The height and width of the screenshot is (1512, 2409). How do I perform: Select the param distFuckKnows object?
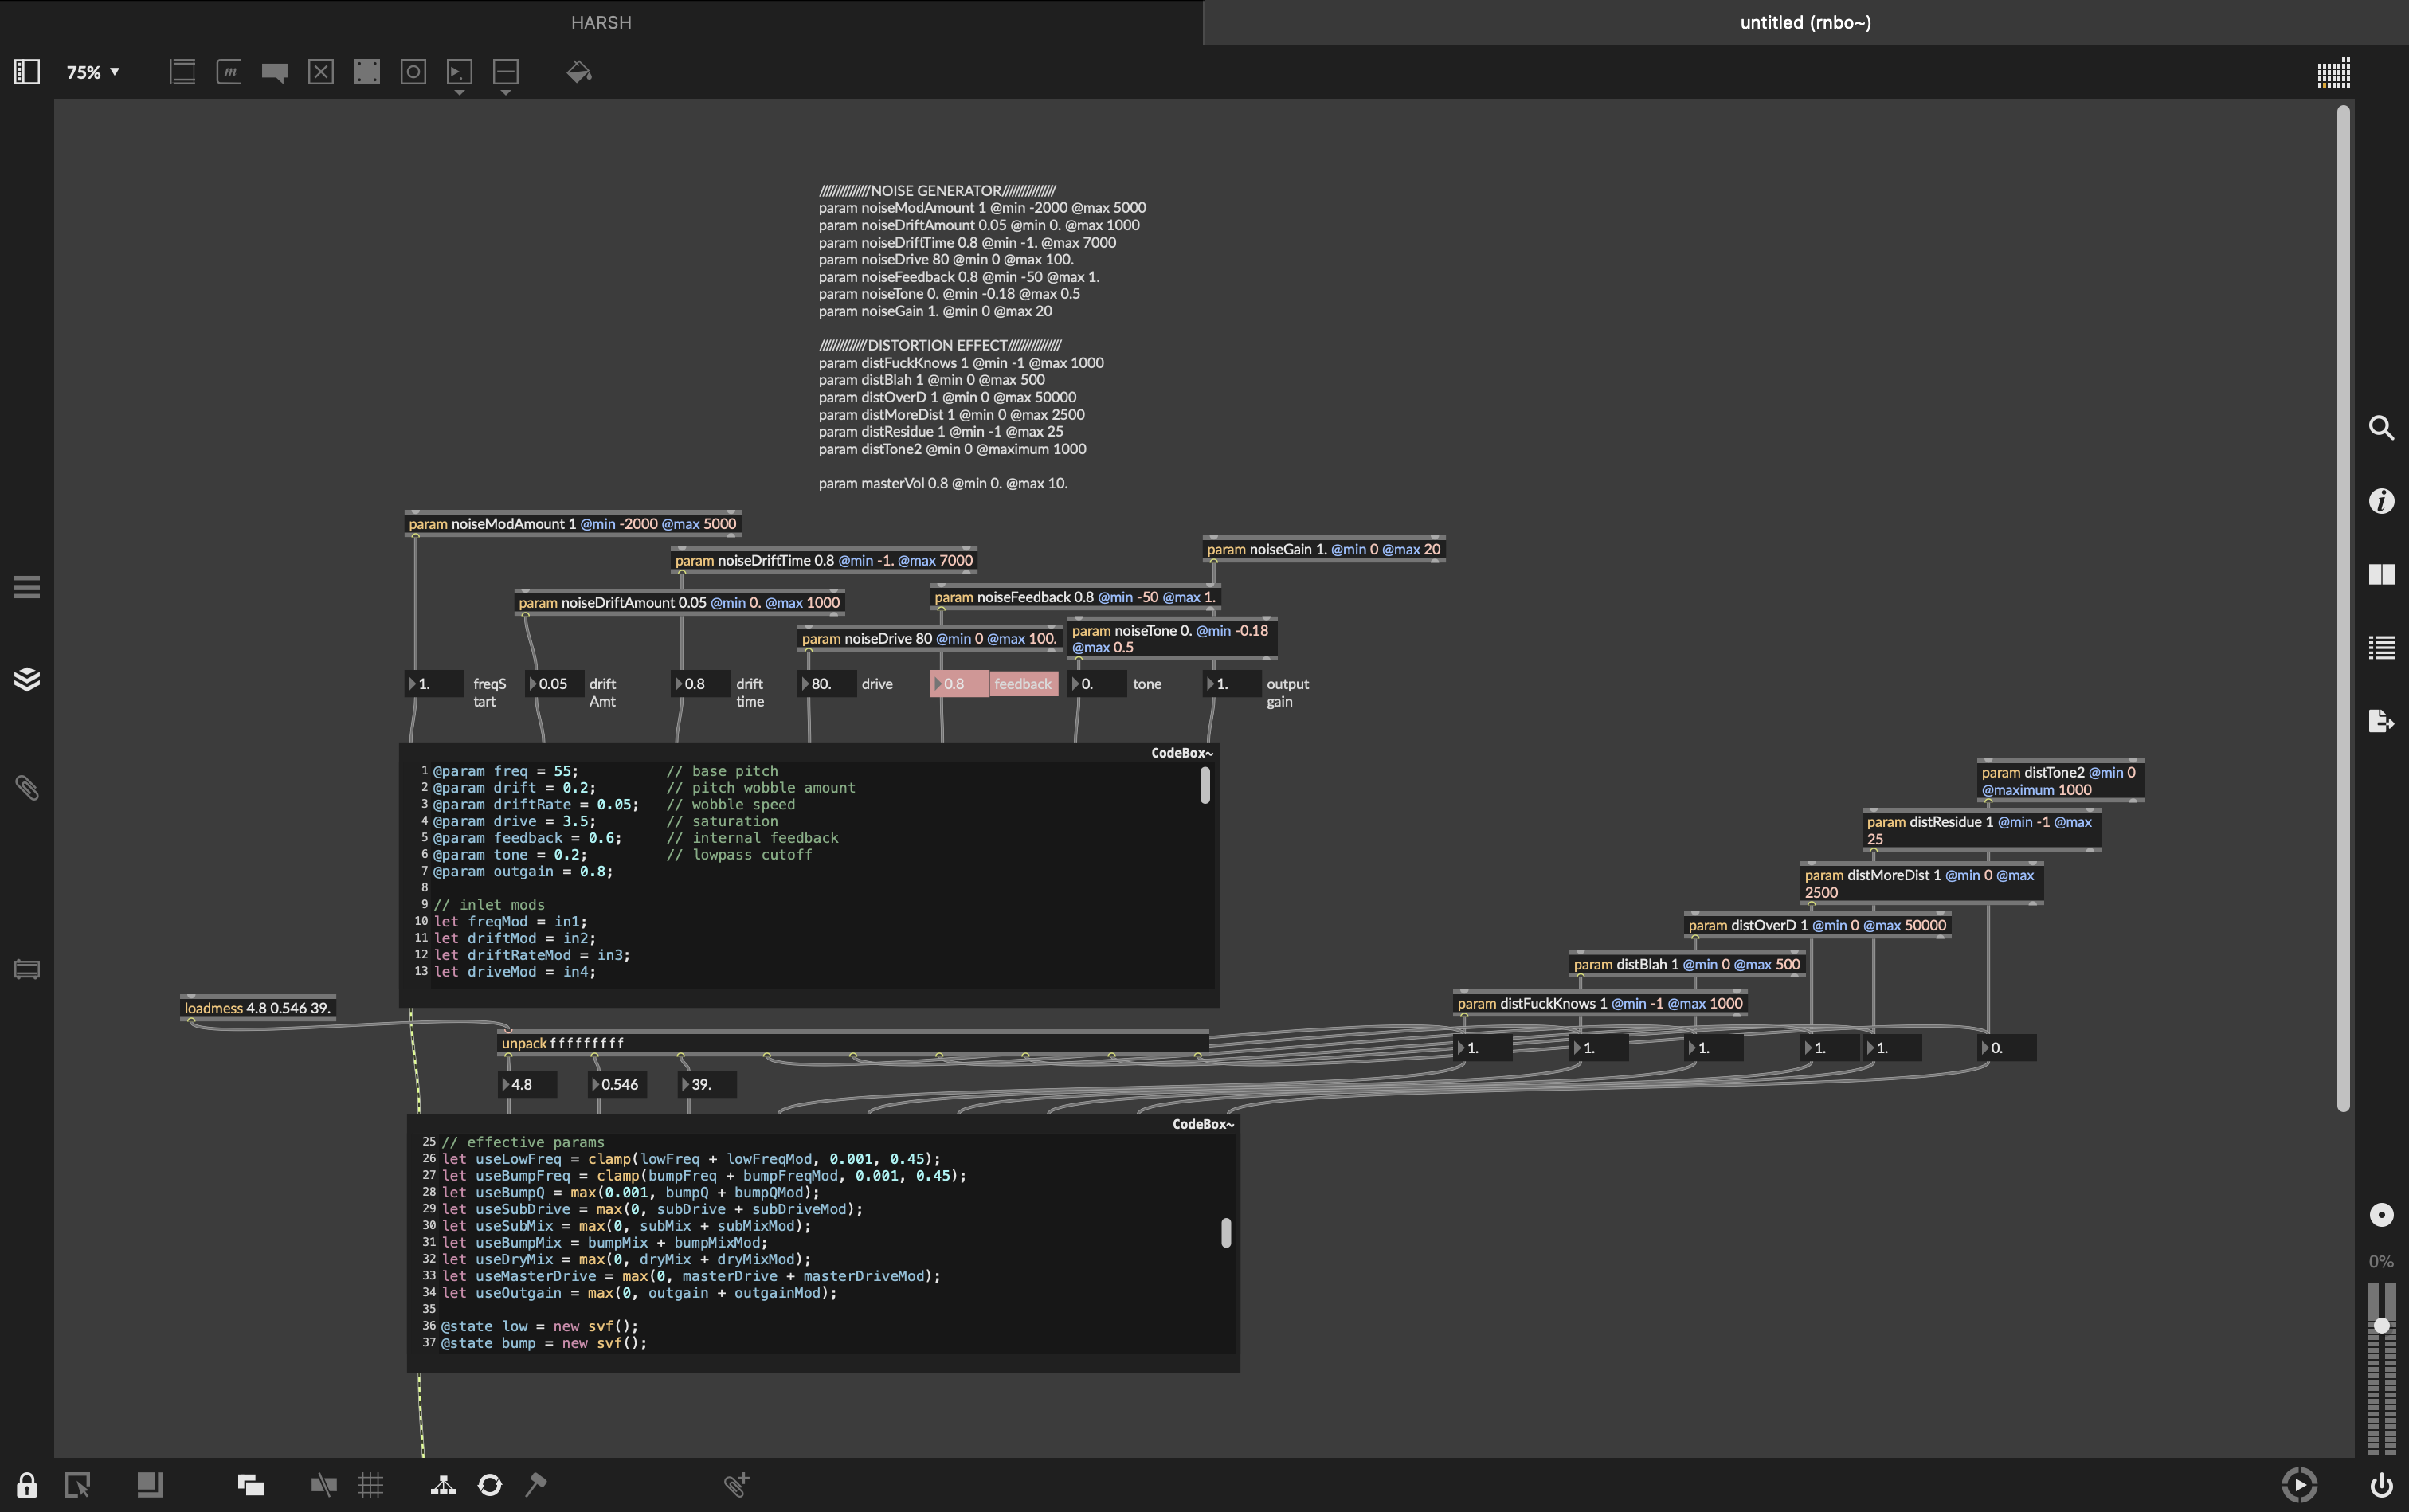pyautogui.click(x=1600, y=1003)
